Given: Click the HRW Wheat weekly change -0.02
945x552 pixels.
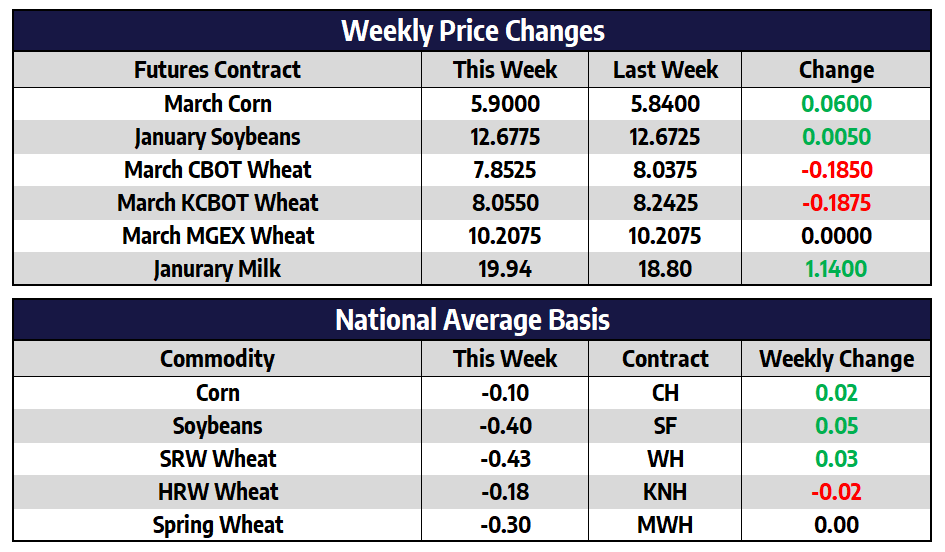Looking at the screenshot, I should [x=836, y=492].
